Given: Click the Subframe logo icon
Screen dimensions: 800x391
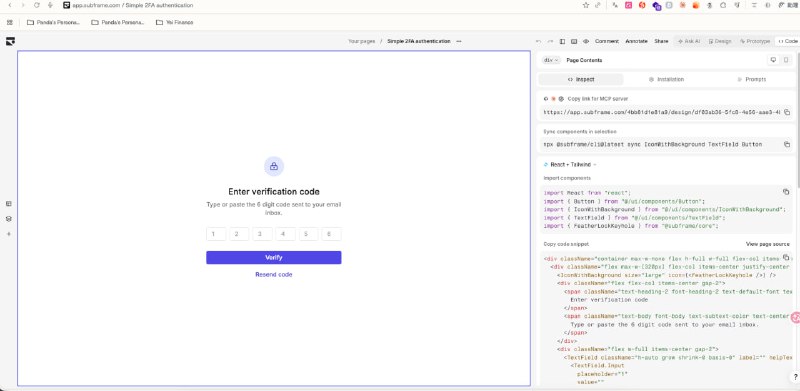Looking at the screenshot, I should 10,41.
